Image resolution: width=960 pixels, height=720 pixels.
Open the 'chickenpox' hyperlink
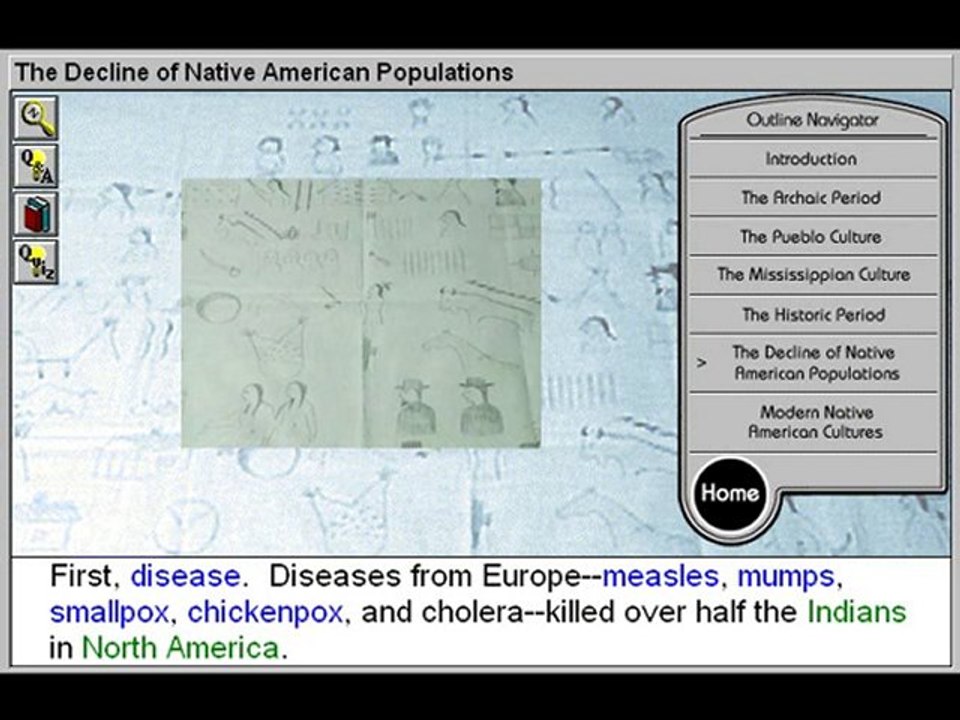tap(265, 613)
